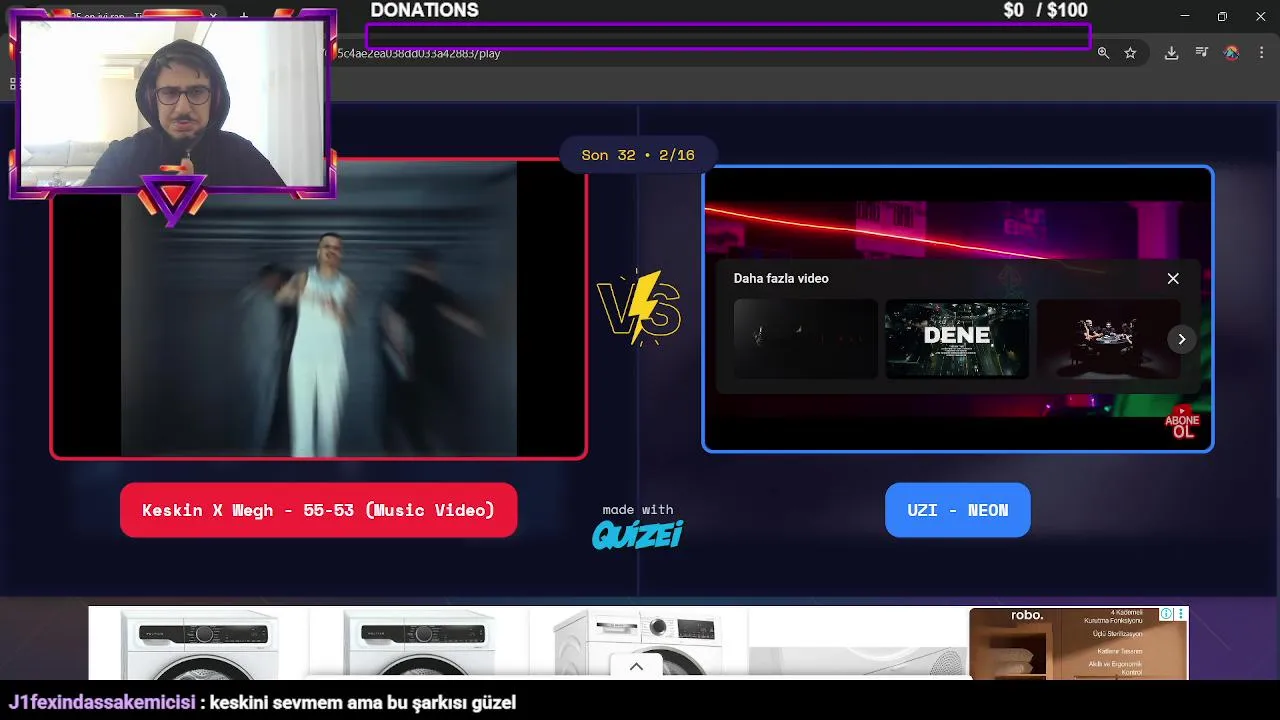
Task: Click the Keskin X Wegh video player
Action: pyautogui.click(x=318, y=309)
